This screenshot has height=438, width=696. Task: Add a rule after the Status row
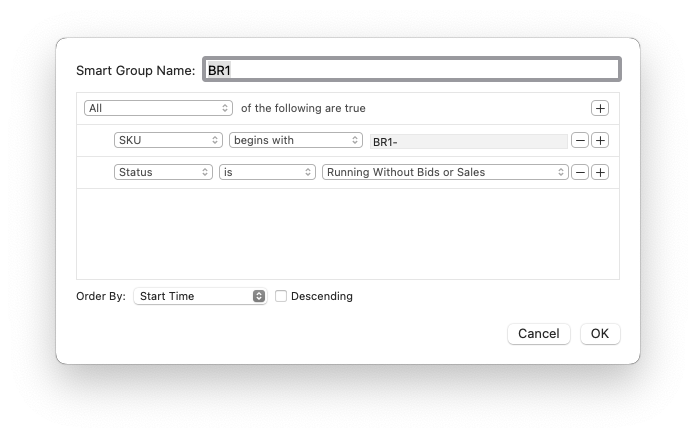tap(599, 172)
